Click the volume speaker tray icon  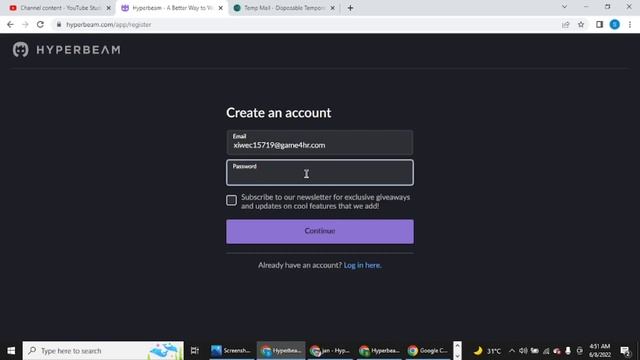523,351
